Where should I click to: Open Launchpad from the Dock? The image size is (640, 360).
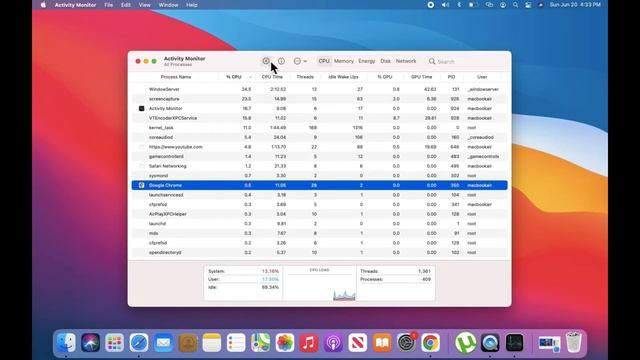point(115,342)
